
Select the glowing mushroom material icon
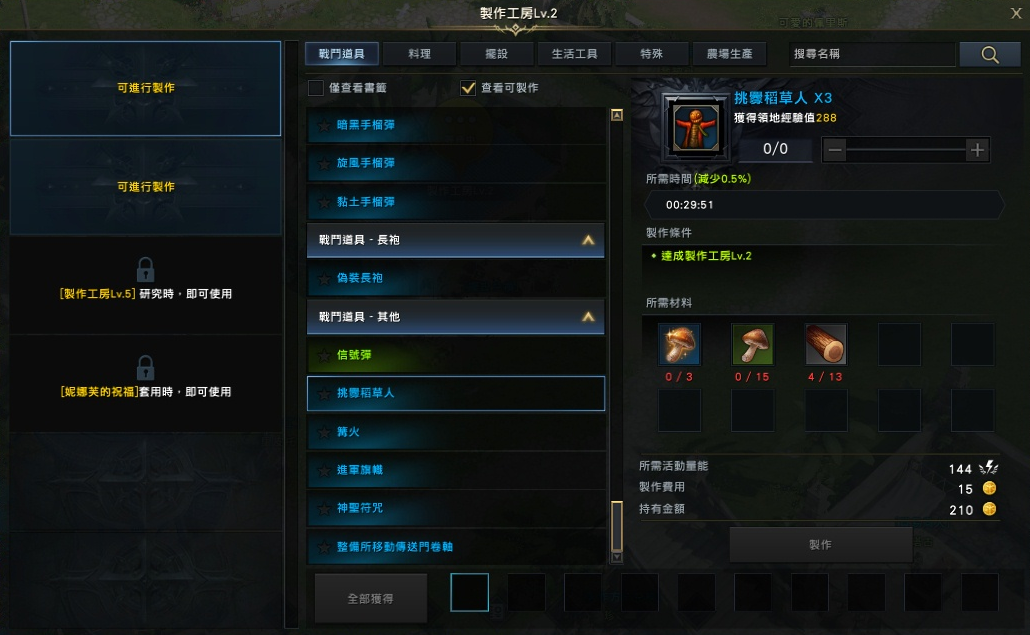pyautogui.click(x=679, y=344)
